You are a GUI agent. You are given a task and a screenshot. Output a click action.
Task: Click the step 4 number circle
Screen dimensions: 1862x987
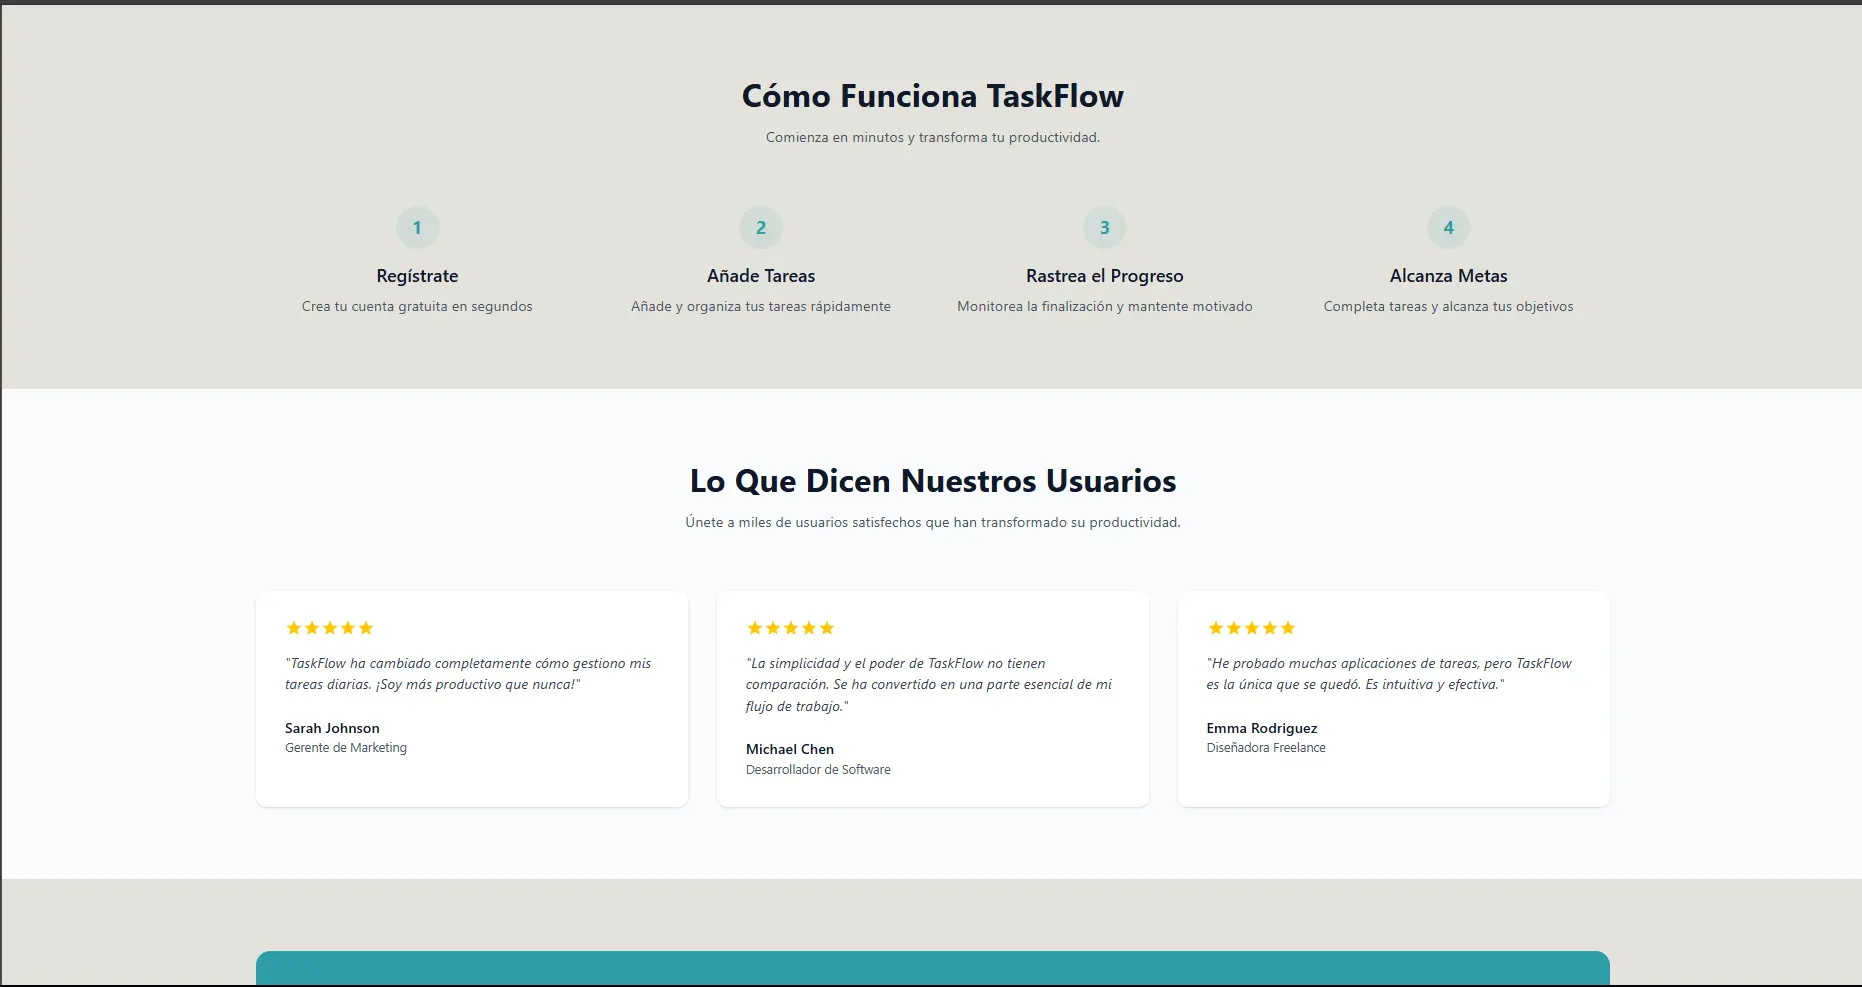point(1448,228)
